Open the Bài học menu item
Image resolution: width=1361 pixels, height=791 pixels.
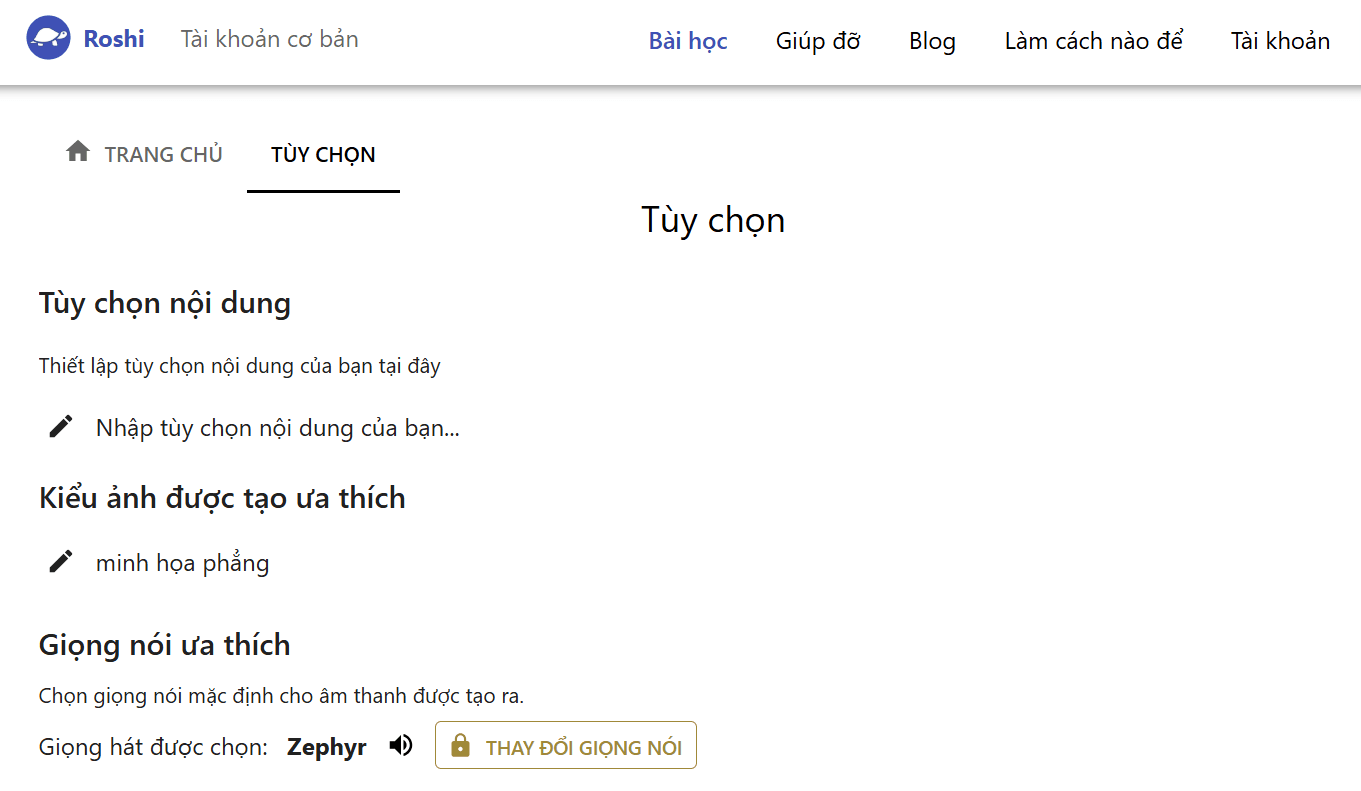click(x=687, y=41)
